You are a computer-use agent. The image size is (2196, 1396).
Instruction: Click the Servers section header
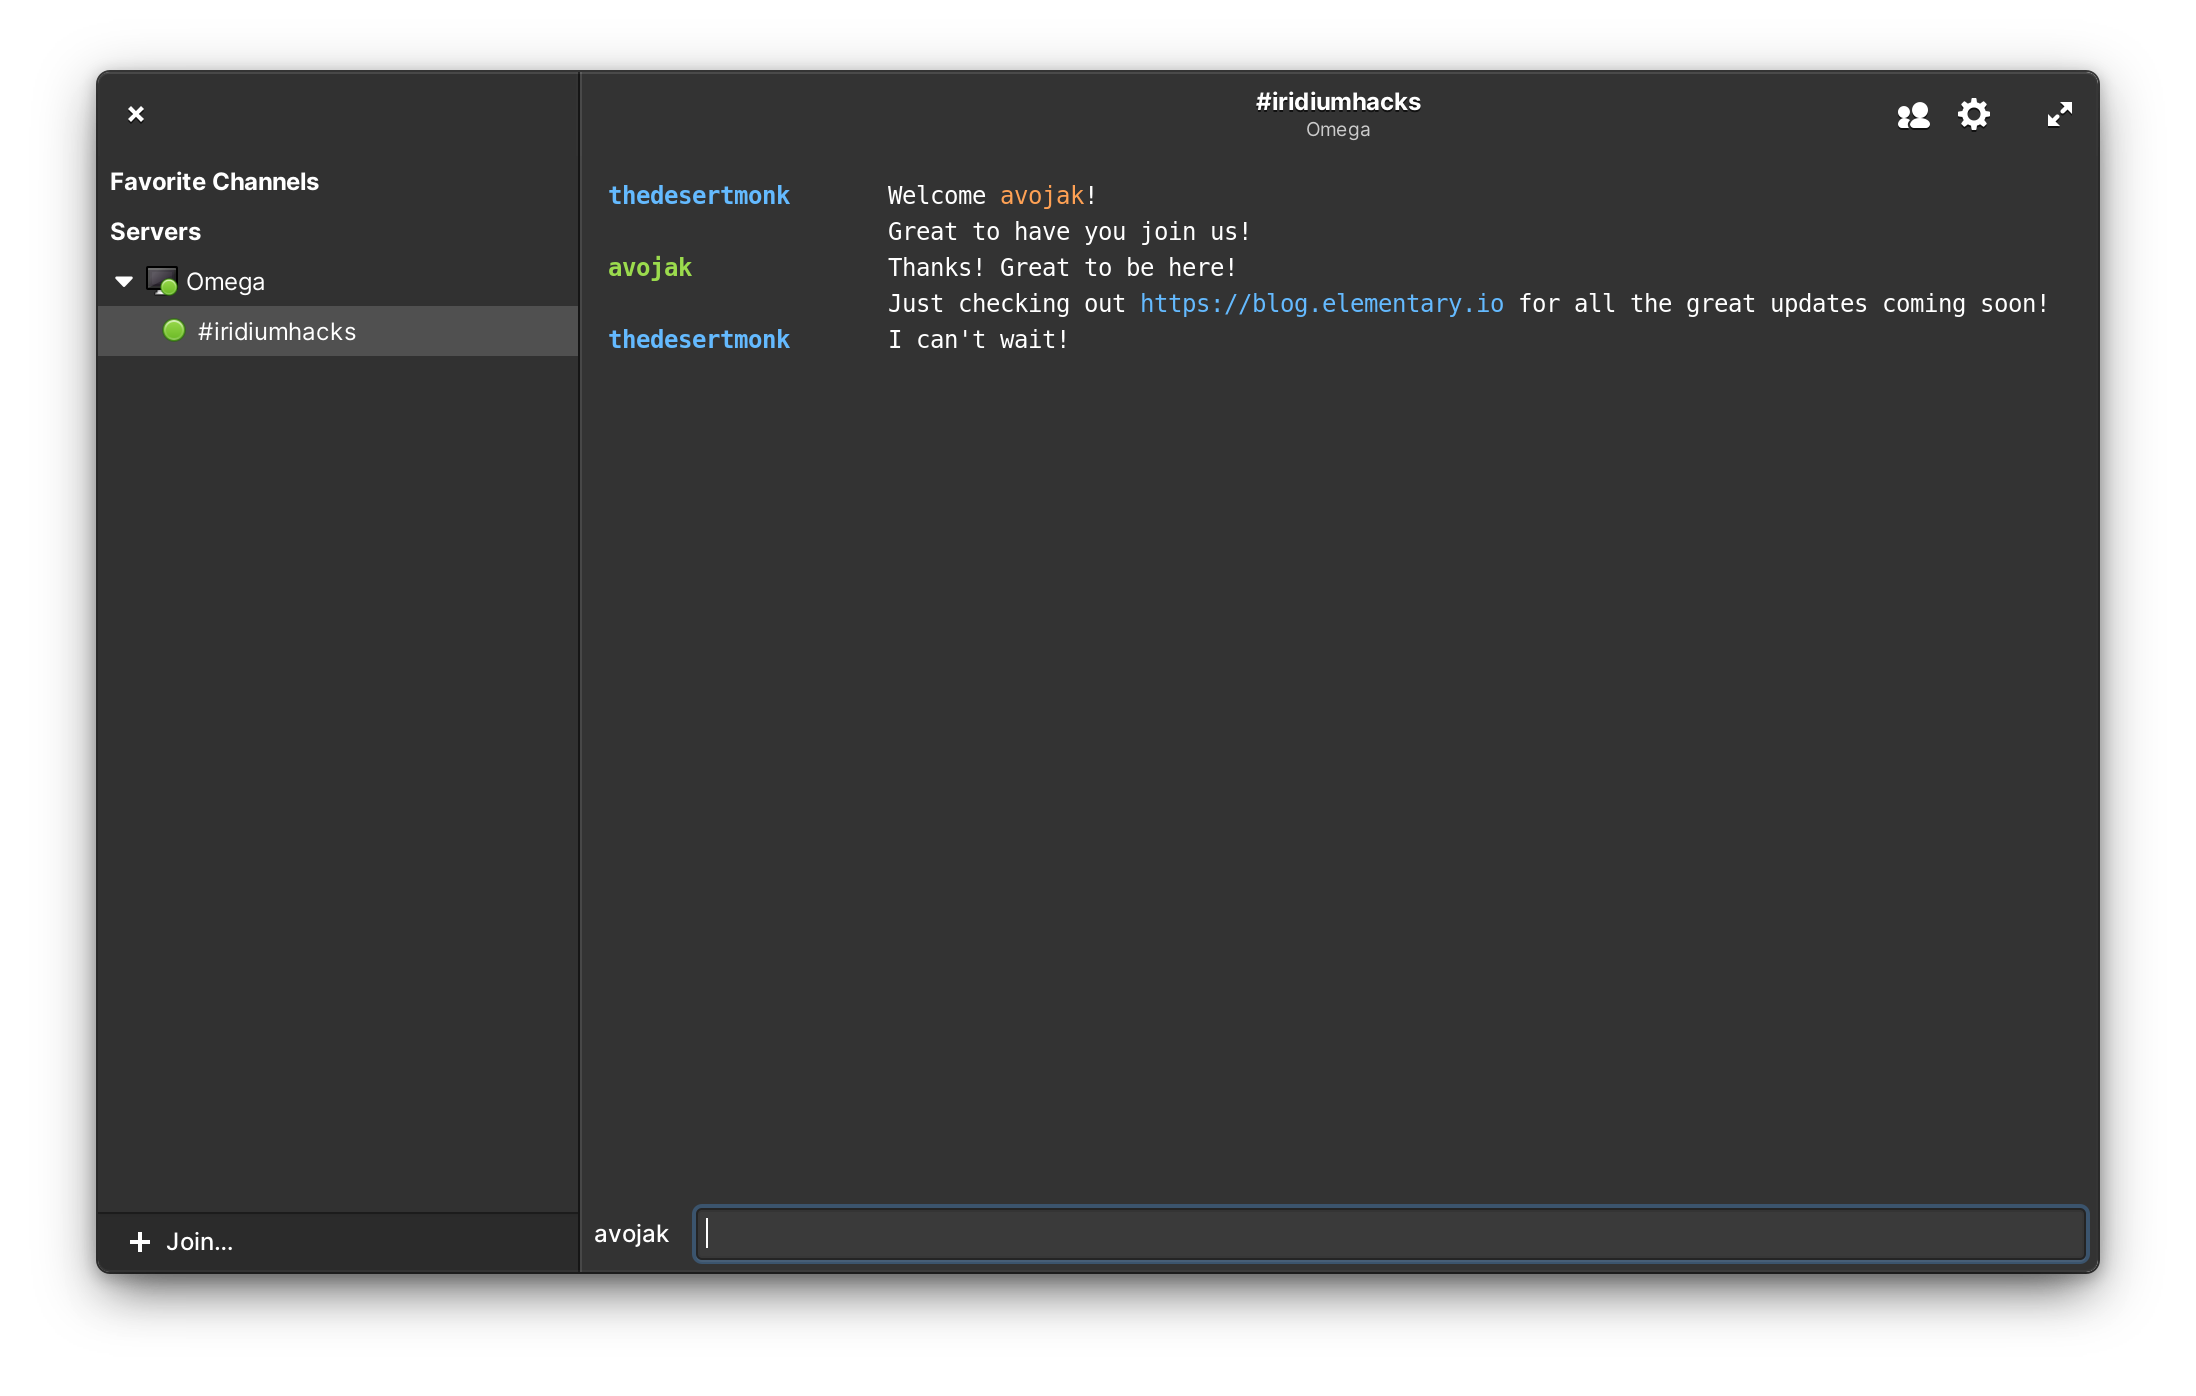pyautogui.click(x=155, y=232)
